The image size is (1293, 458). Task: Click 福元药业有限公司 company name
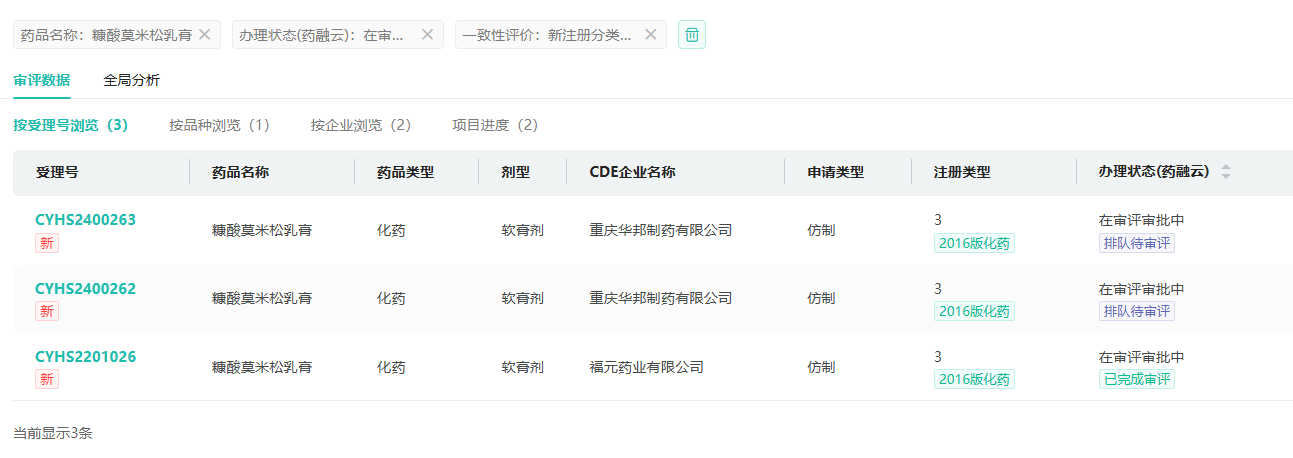point(646,367)
